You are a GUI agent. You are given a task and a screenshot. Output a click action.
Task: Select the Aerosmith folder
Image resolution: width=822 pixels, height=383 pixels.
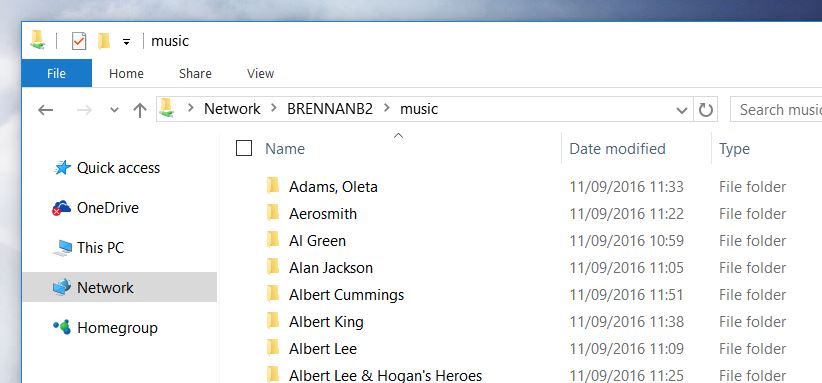(323, 214)
